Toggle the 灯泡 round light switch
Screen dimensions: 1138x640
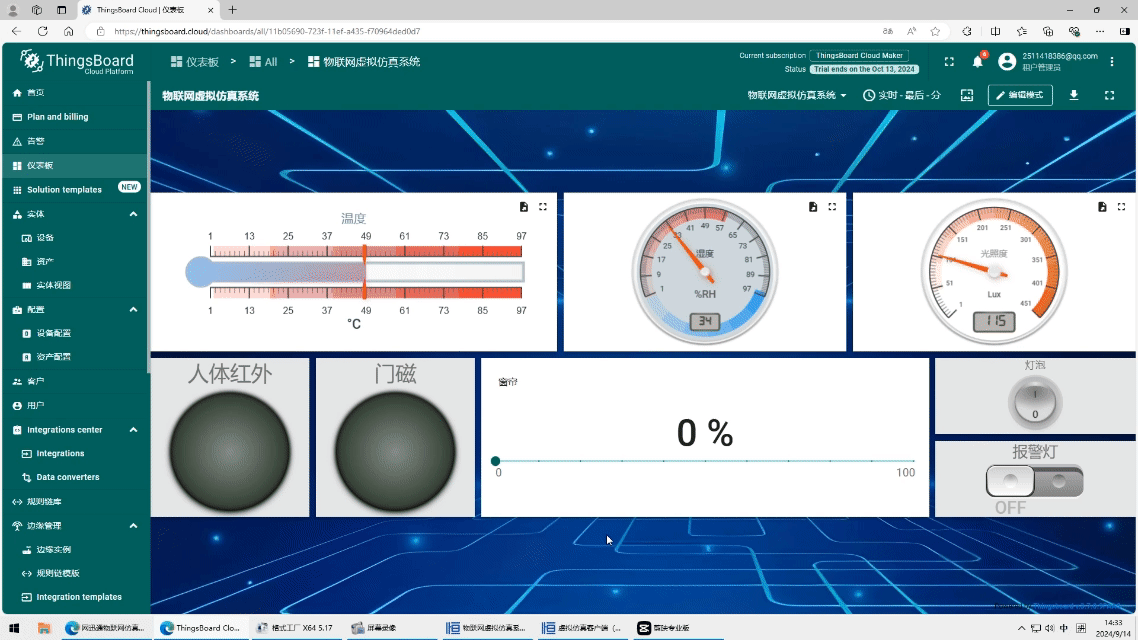(1035, 403)
